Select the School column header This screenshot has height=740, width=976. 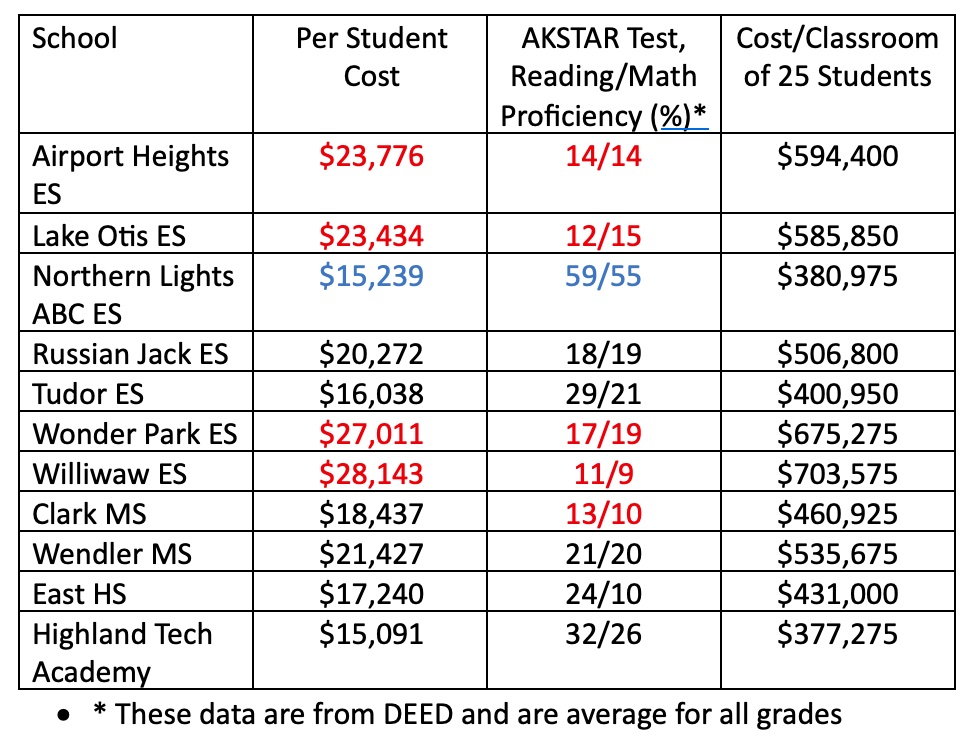tap(74, 38)
